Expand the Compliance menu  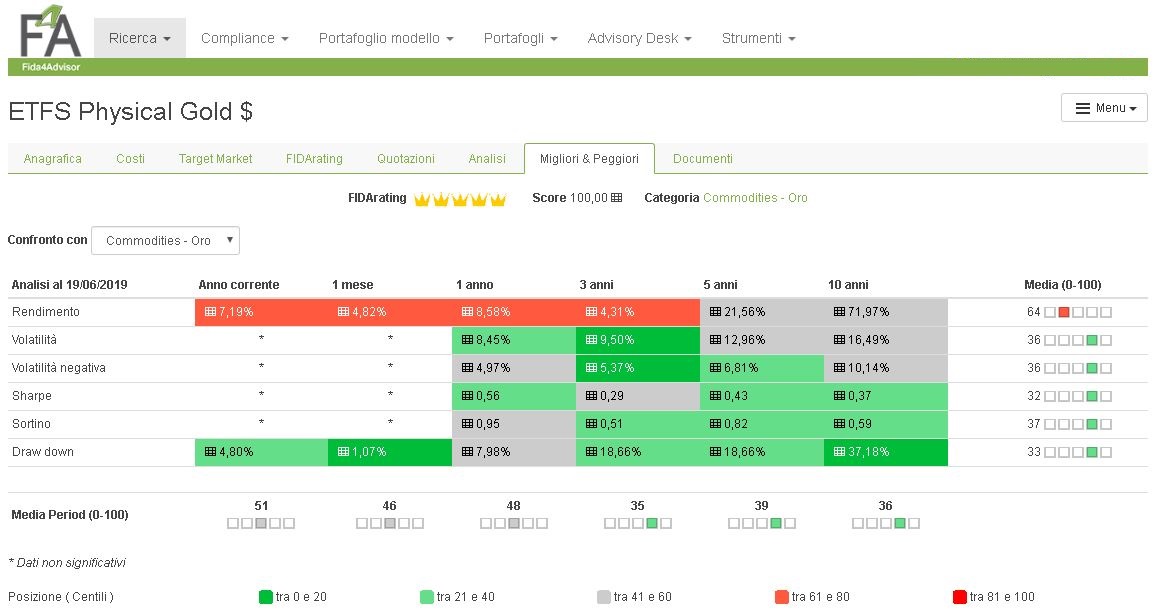click(244, 38)
